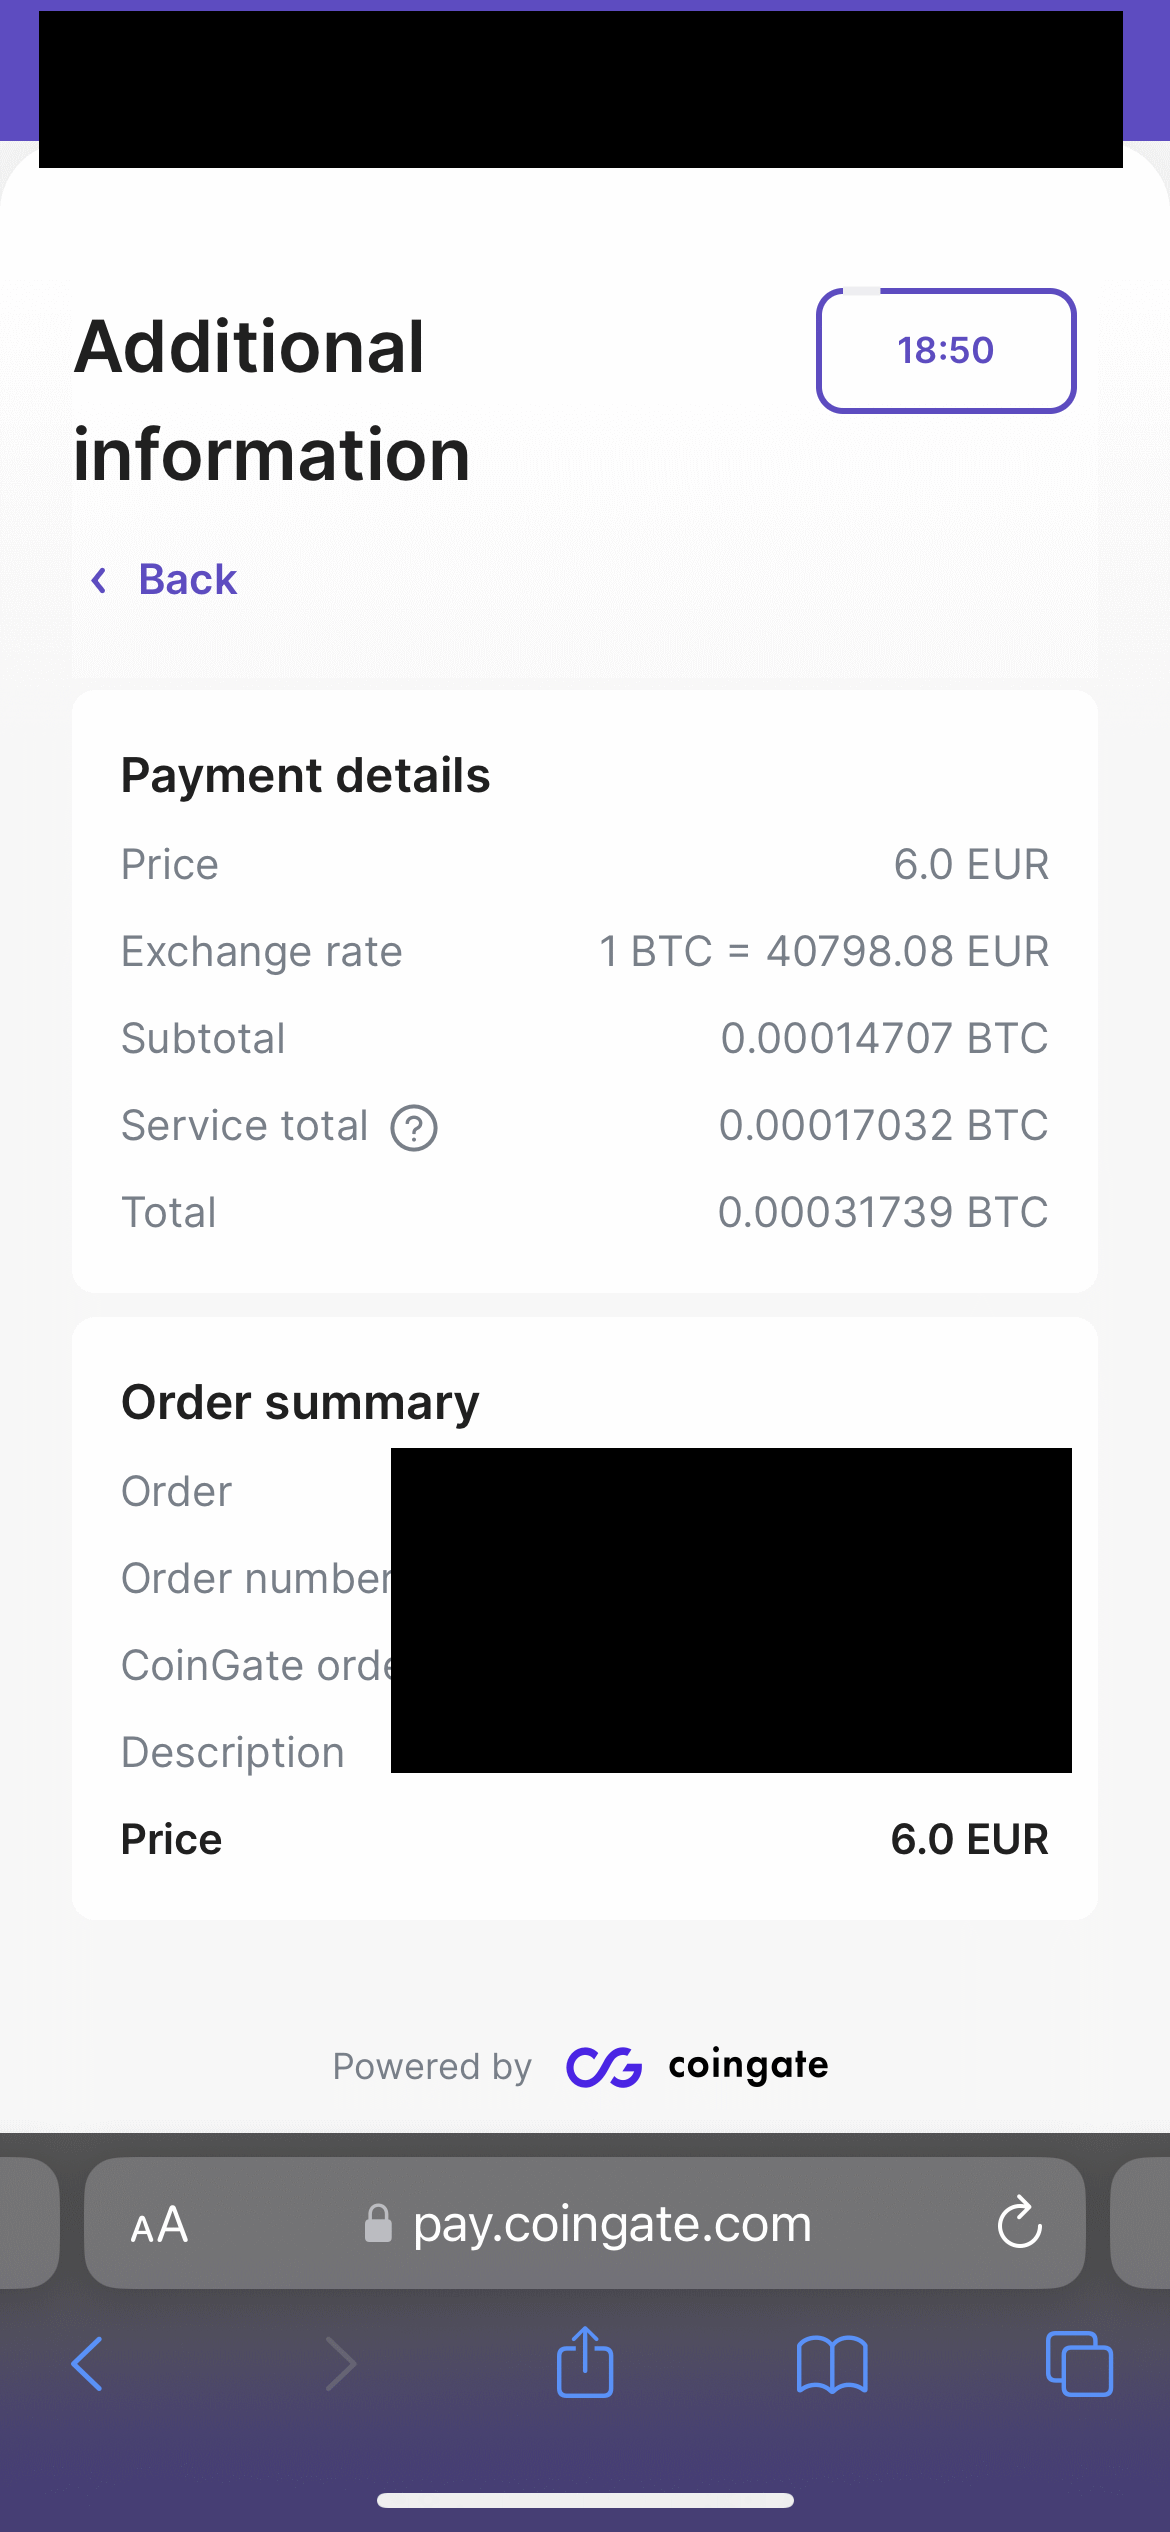Go Back to the previous payment step
This screenshot has width=1170, height=2532.
[187, 580]
